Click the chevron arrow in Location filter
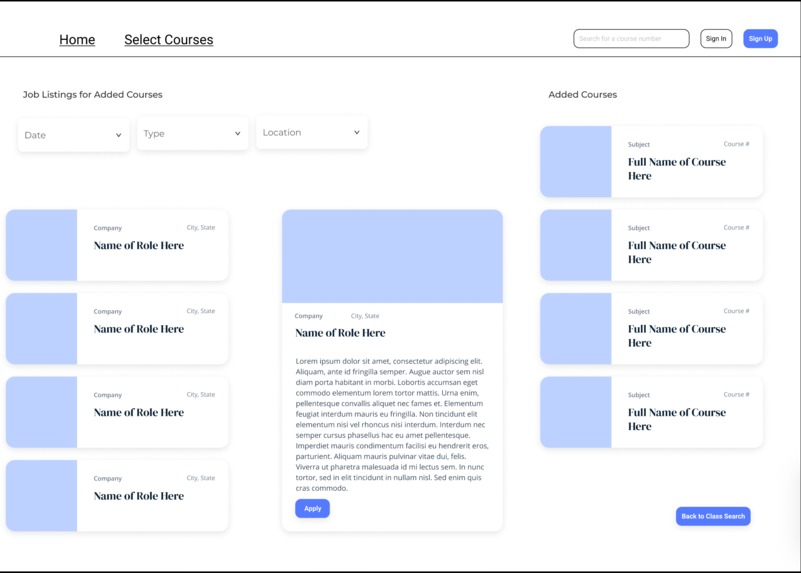Viewport: 801px width, 573px height. tap(357, 132)
